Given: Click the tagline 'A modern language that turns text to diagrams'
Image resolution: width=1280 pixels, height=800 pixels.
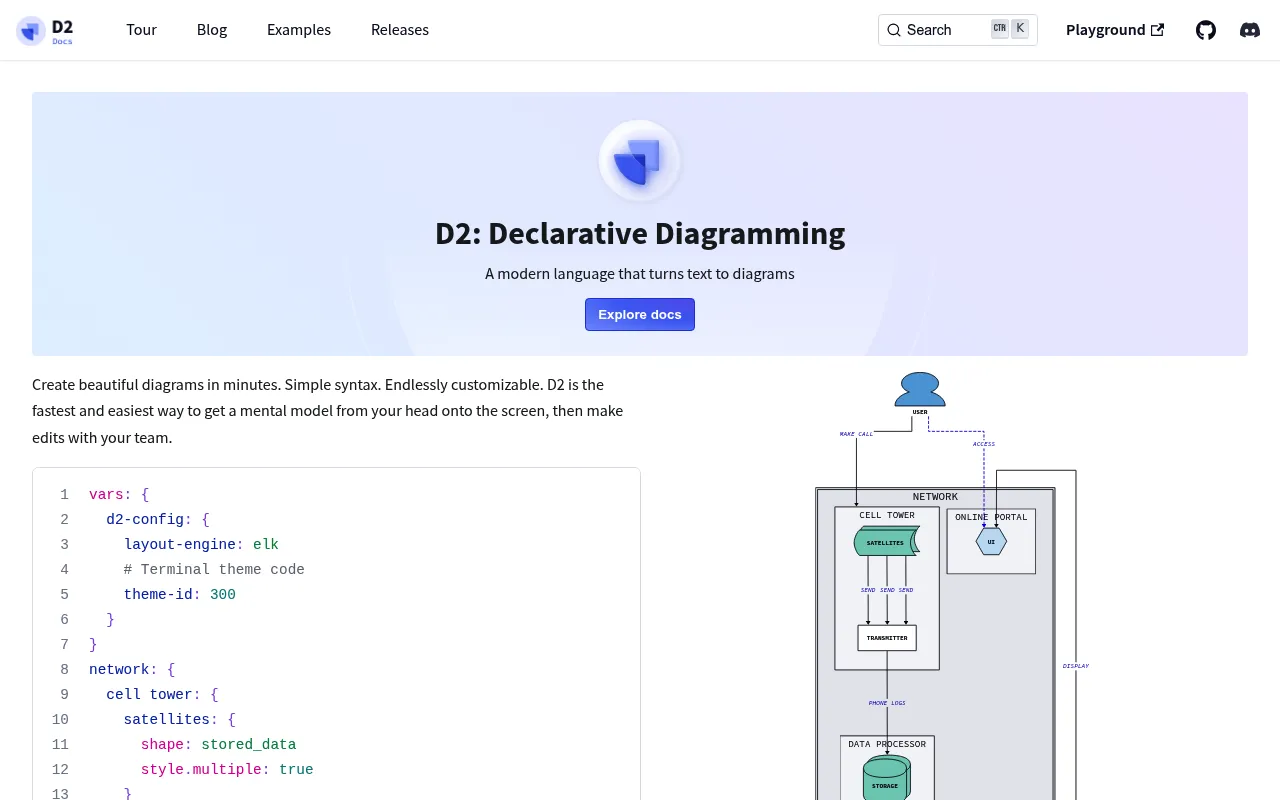Looking at the screenshot, I should tap(640, 273).
